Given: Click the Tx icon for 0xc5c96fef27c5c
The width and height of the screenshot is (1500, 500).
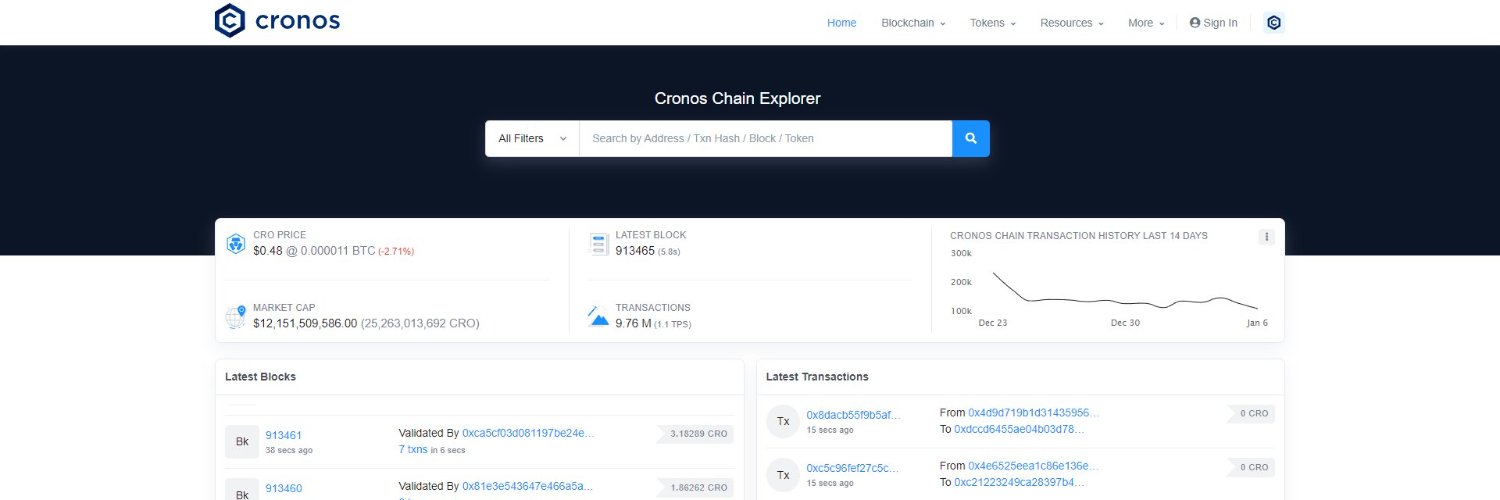Looking at the screenshot, I should pyautogui.click(x=783, y=474).
